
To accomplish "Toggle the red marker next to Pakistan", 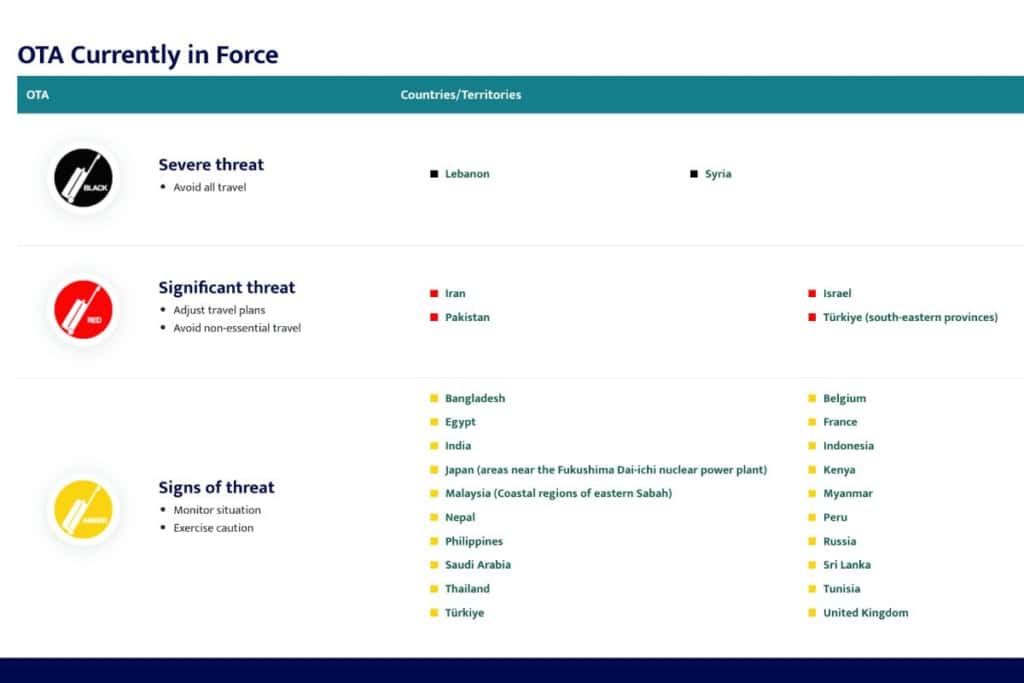I will (434, 317).
